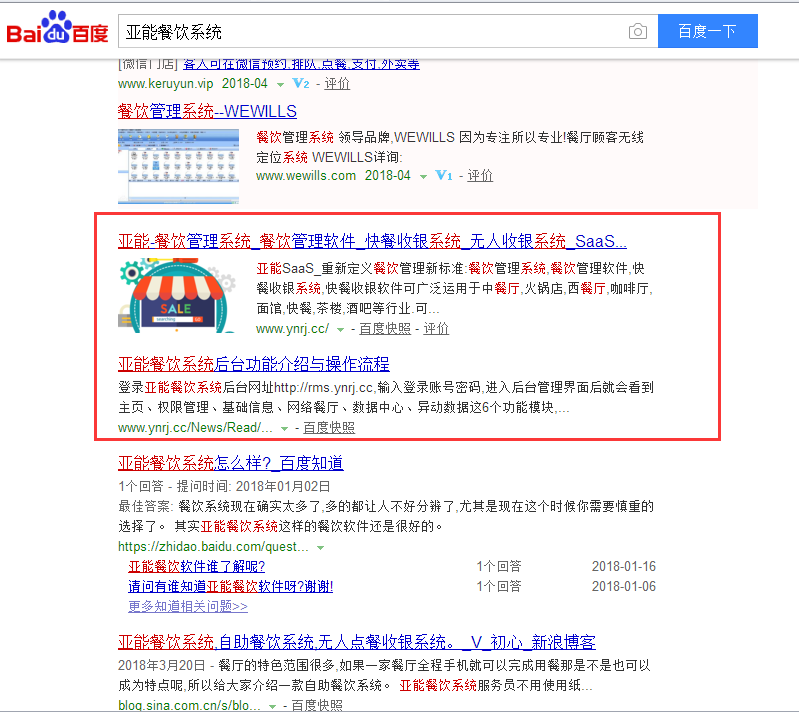
Task: Open 亚能餐饮系统怎么样?_百度知道 result
Action: (x=230, y=463)
